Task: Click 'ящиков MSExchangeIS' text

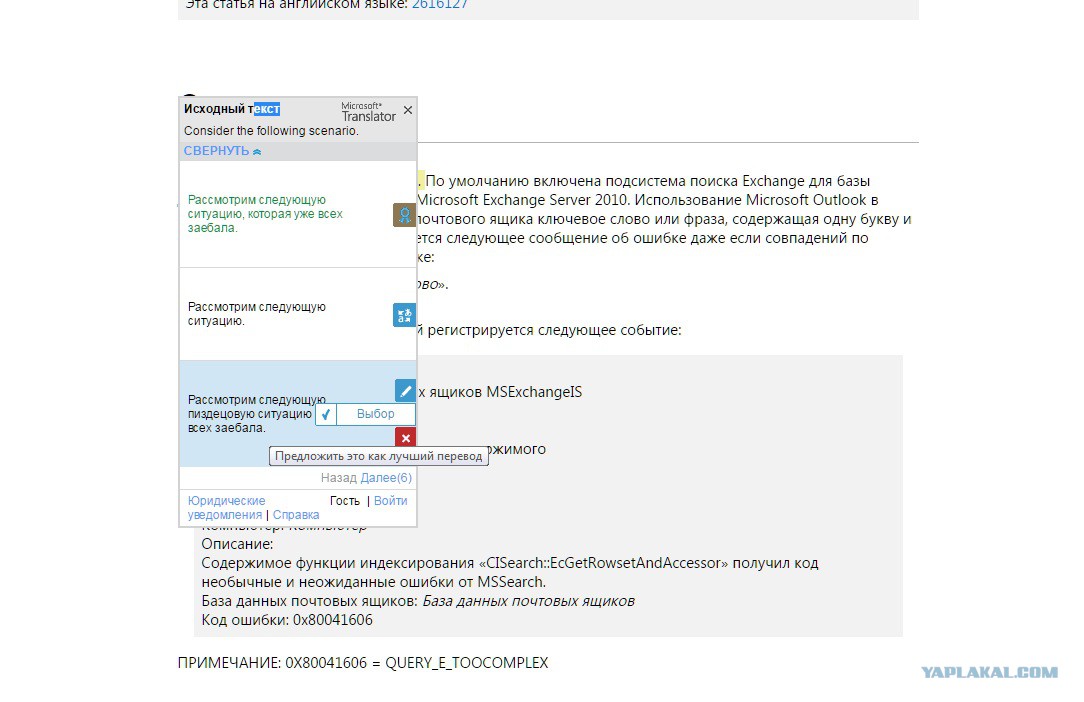Action: click(x=505, y=392)
